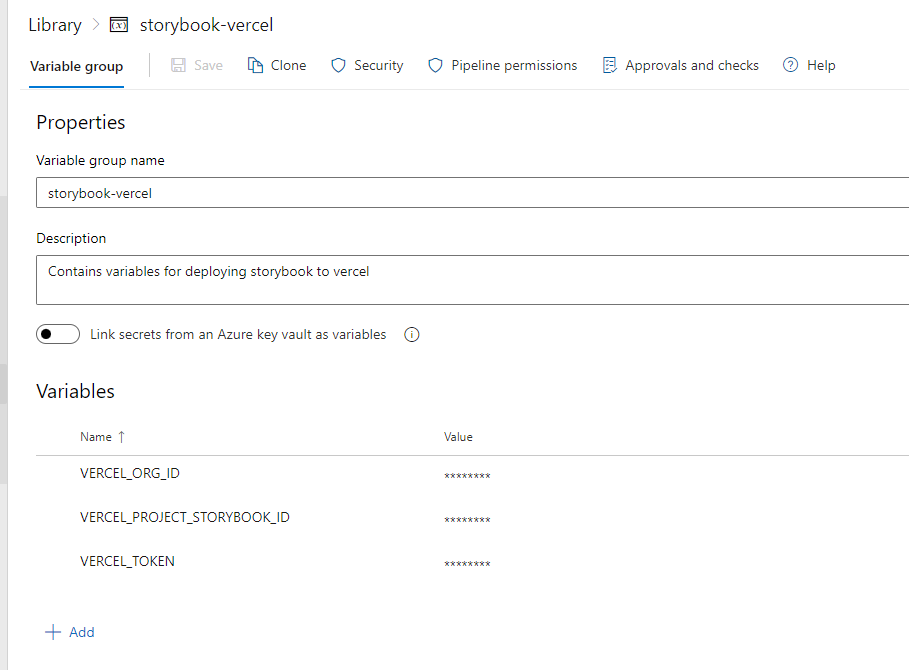The width and height of the screenshot is (909, 670).
Task: Open Approvals and checks
Action: [692, 65]
